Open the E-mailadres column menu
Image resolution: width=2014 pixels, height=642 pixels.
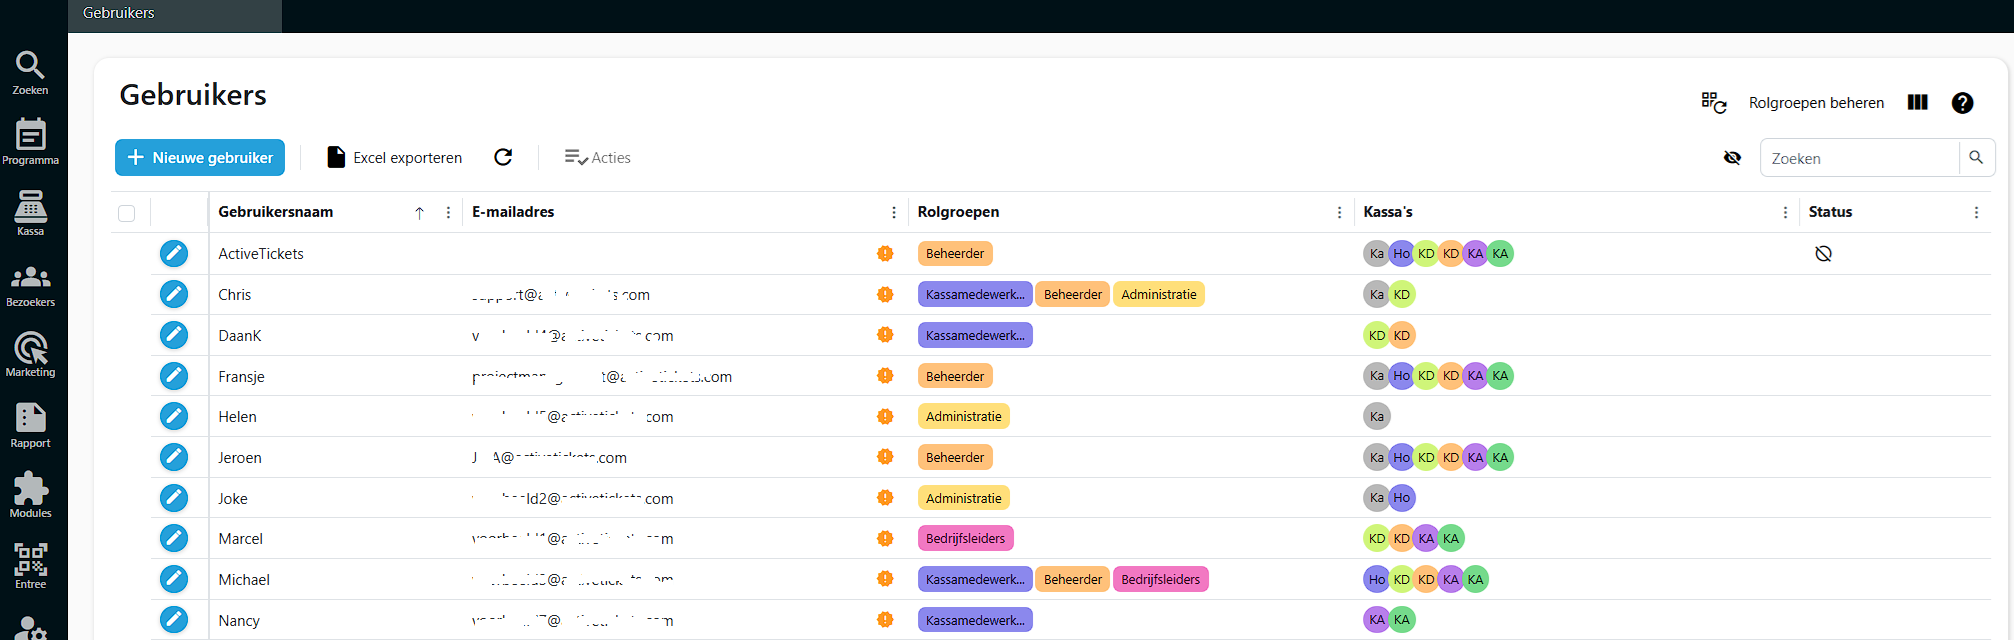coord(894,212)
